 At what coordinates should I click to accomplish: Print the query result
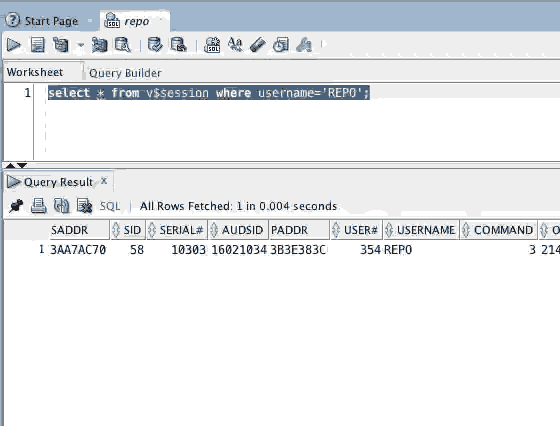click(x=38, y=206)
